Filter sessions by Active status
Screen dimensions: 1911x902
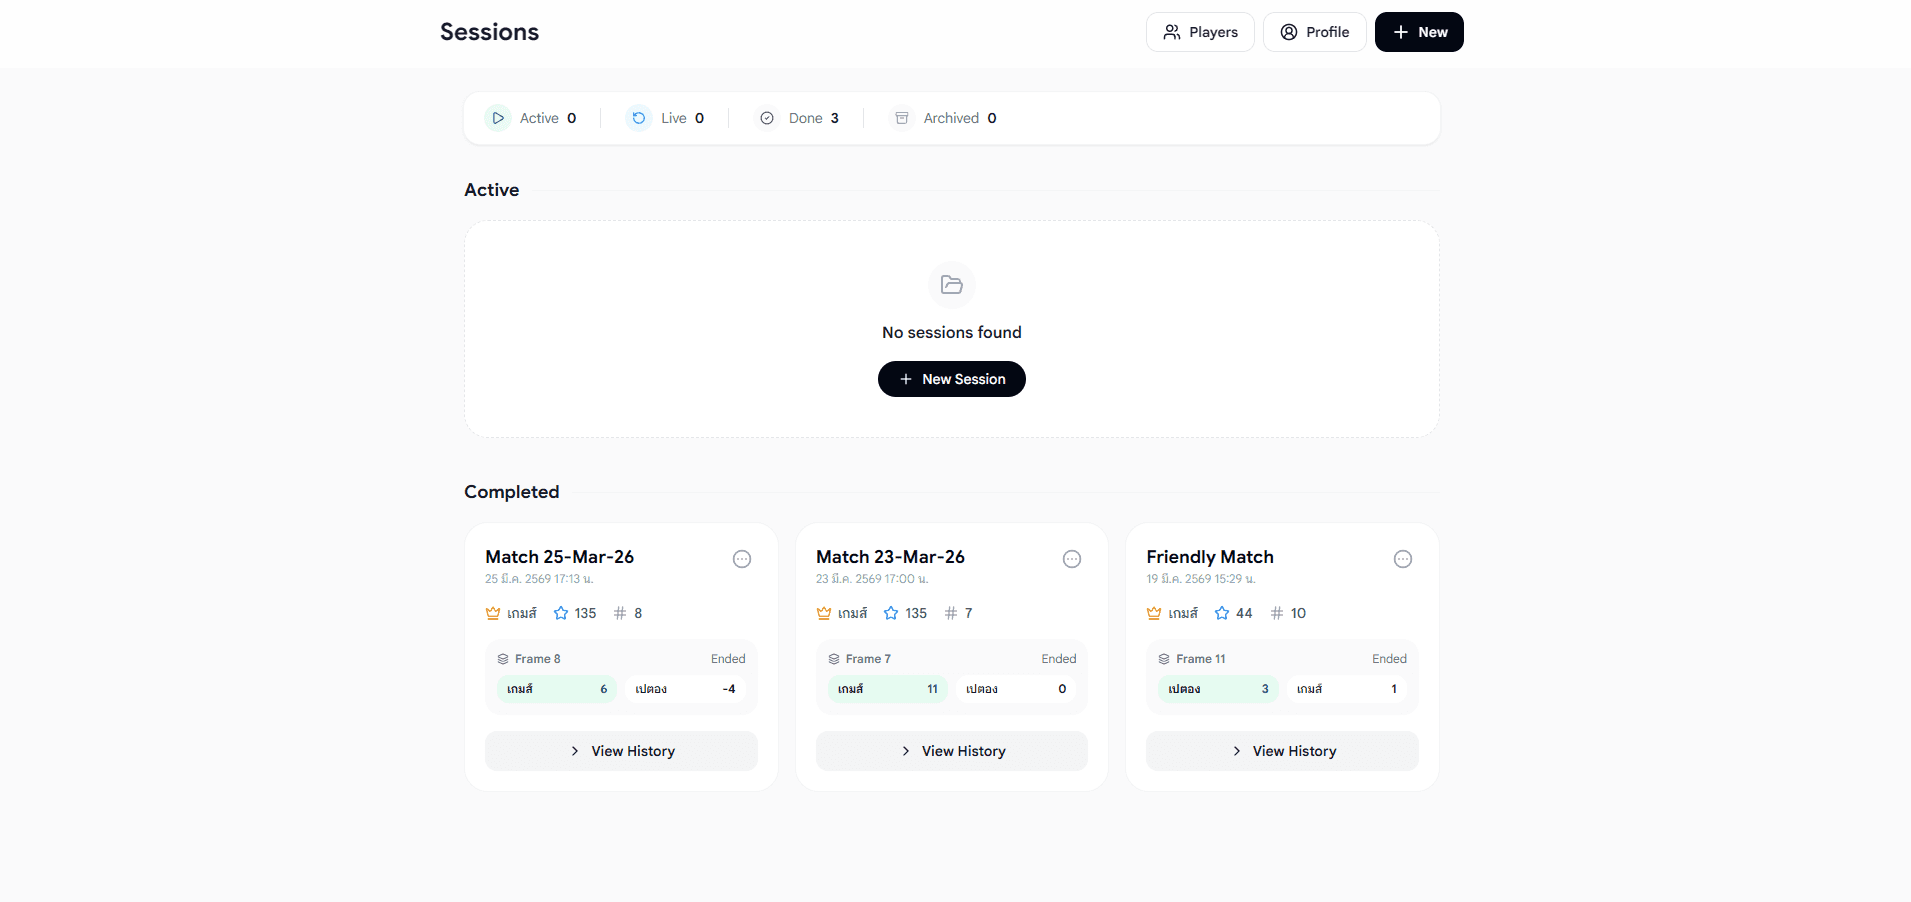tap(531, 118)
